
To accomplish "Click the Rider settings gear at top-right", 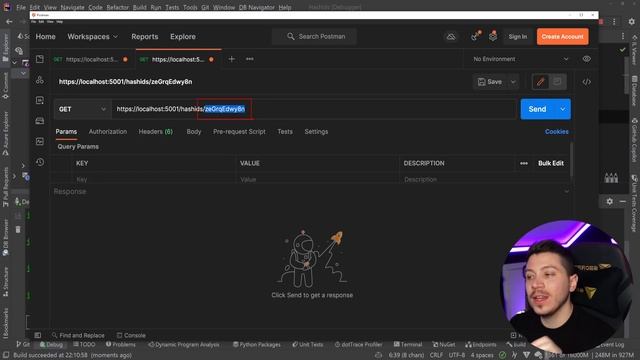I will (x=631, y=21).
